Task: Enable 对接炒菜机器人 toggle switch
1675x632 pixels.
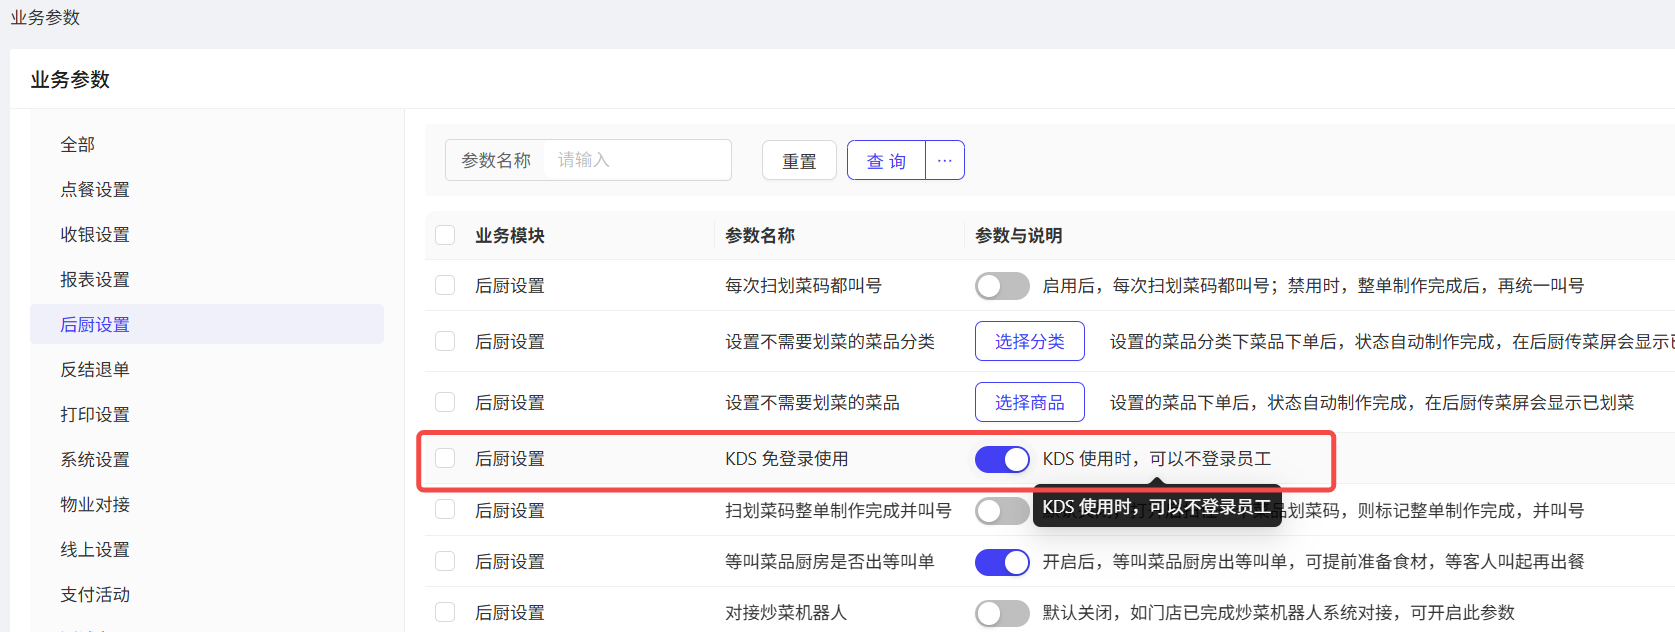Action: [1002, 613]
